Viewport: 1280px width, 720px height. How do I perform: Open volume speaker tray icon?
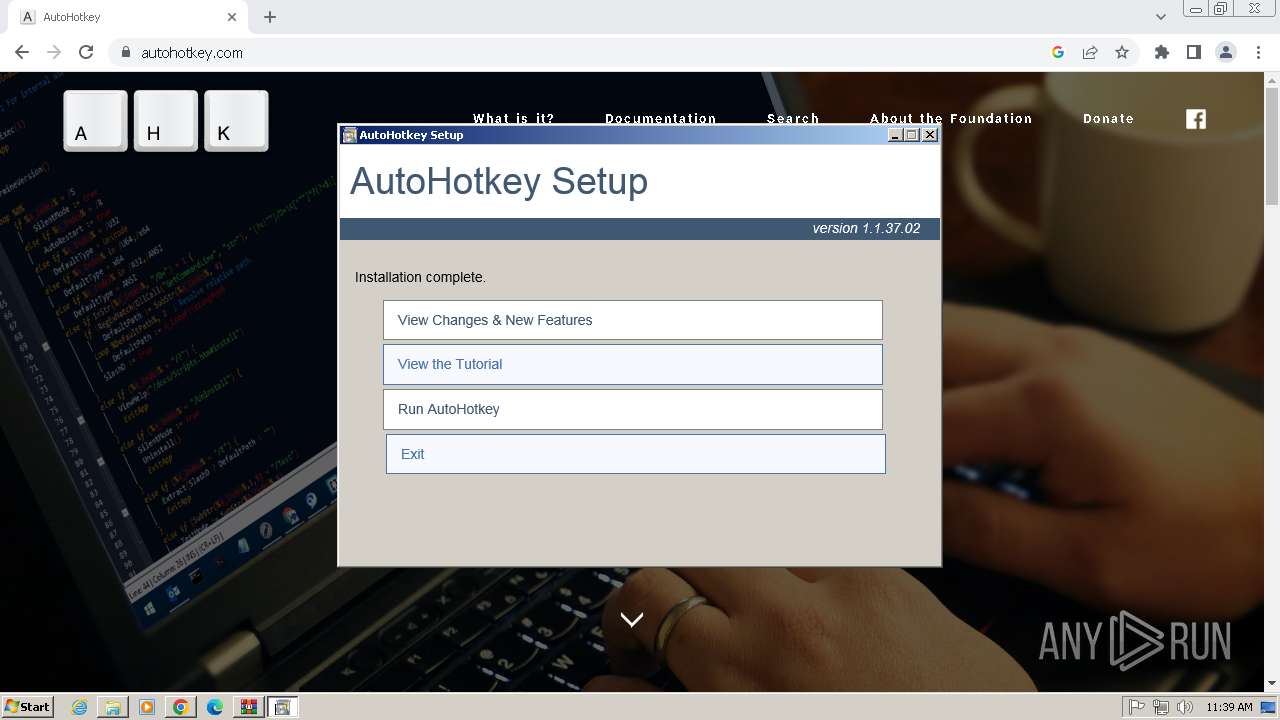(x=1184, y=707)
